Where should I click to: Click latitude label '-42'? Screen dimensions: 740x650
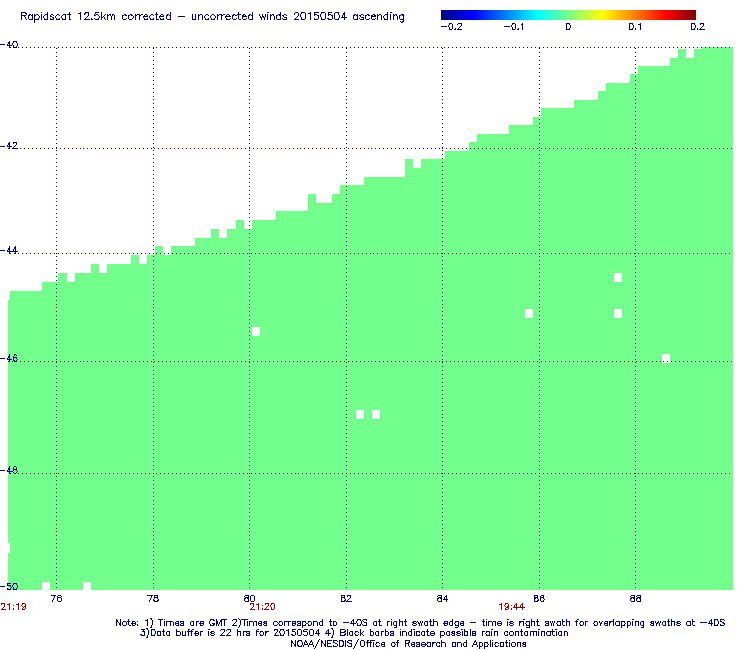(x=9, y=146)
